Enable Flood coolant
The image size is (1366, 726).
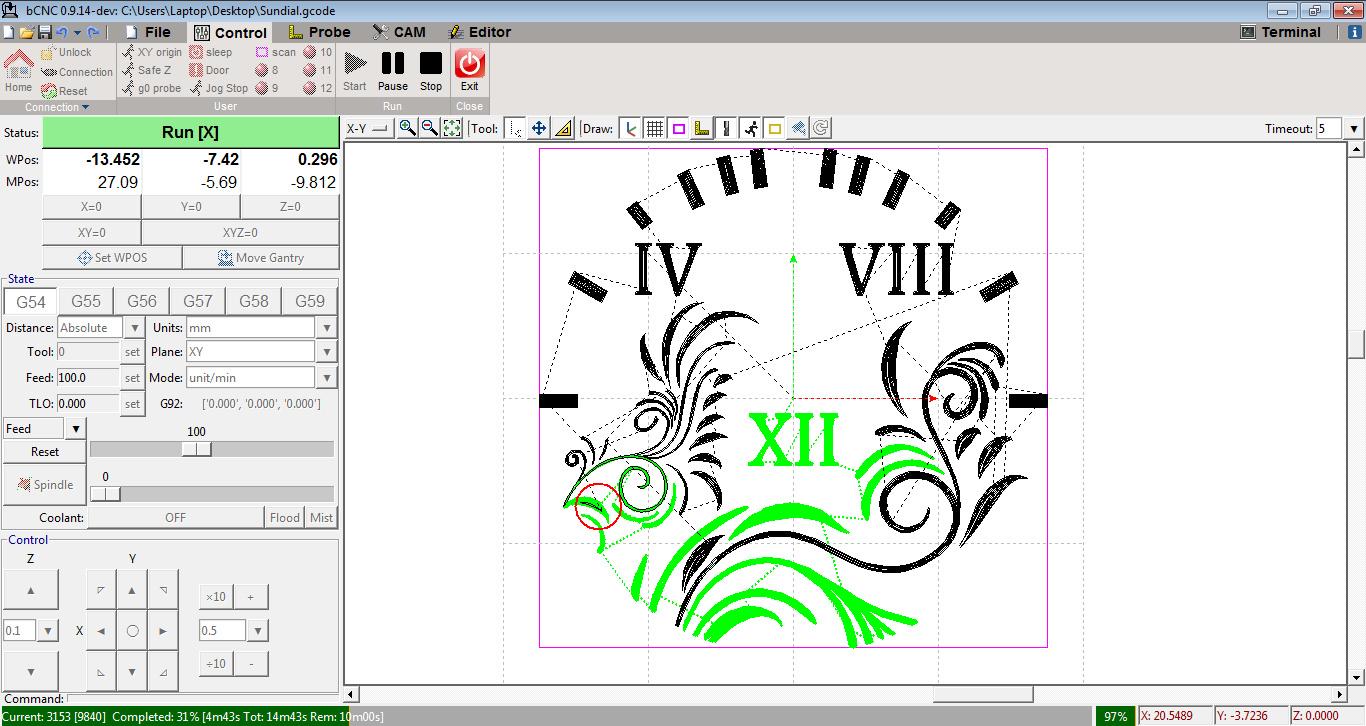pos(284,517)
